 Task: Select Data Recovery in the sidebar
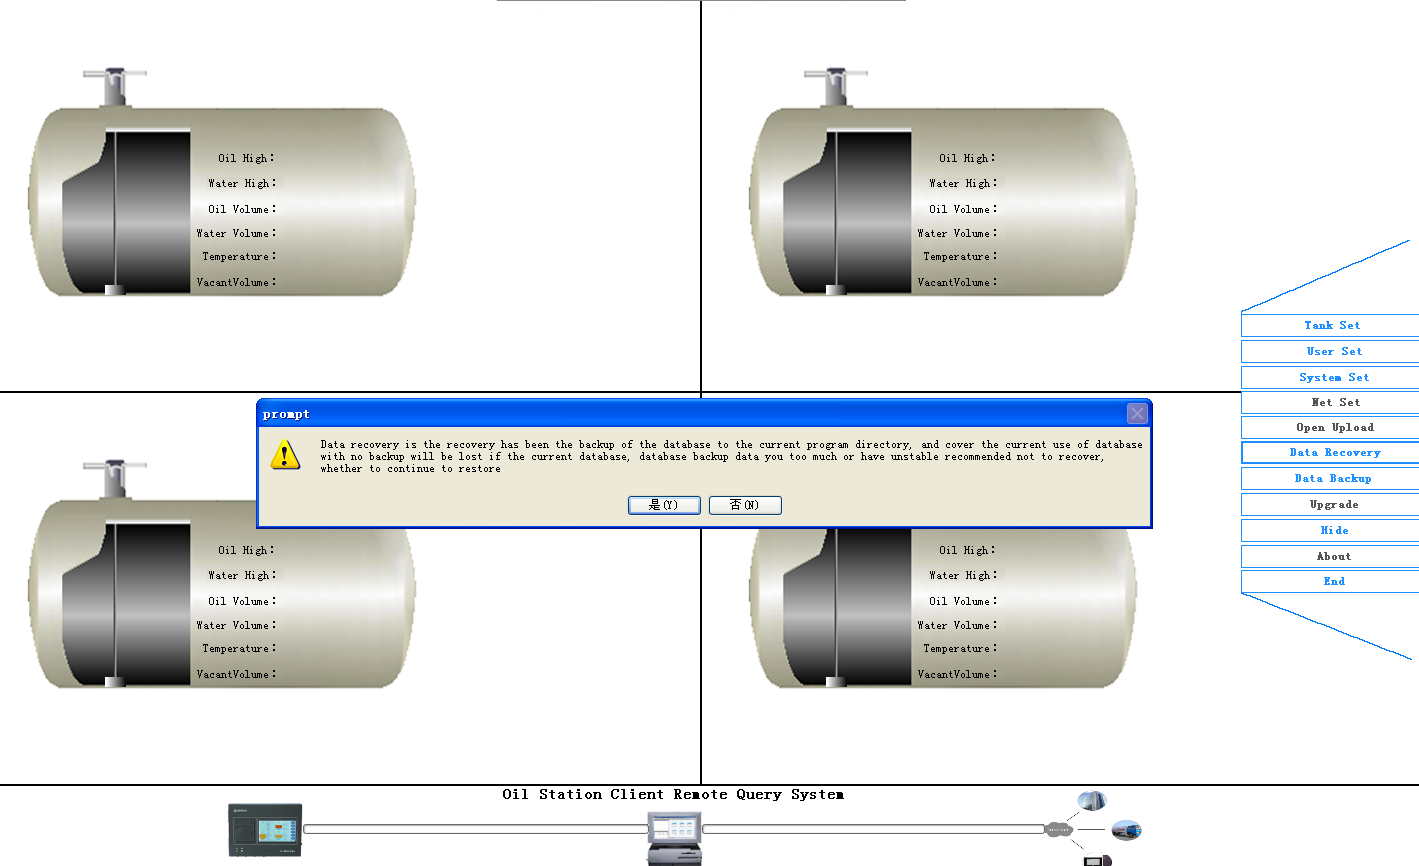coord(1331,452)
